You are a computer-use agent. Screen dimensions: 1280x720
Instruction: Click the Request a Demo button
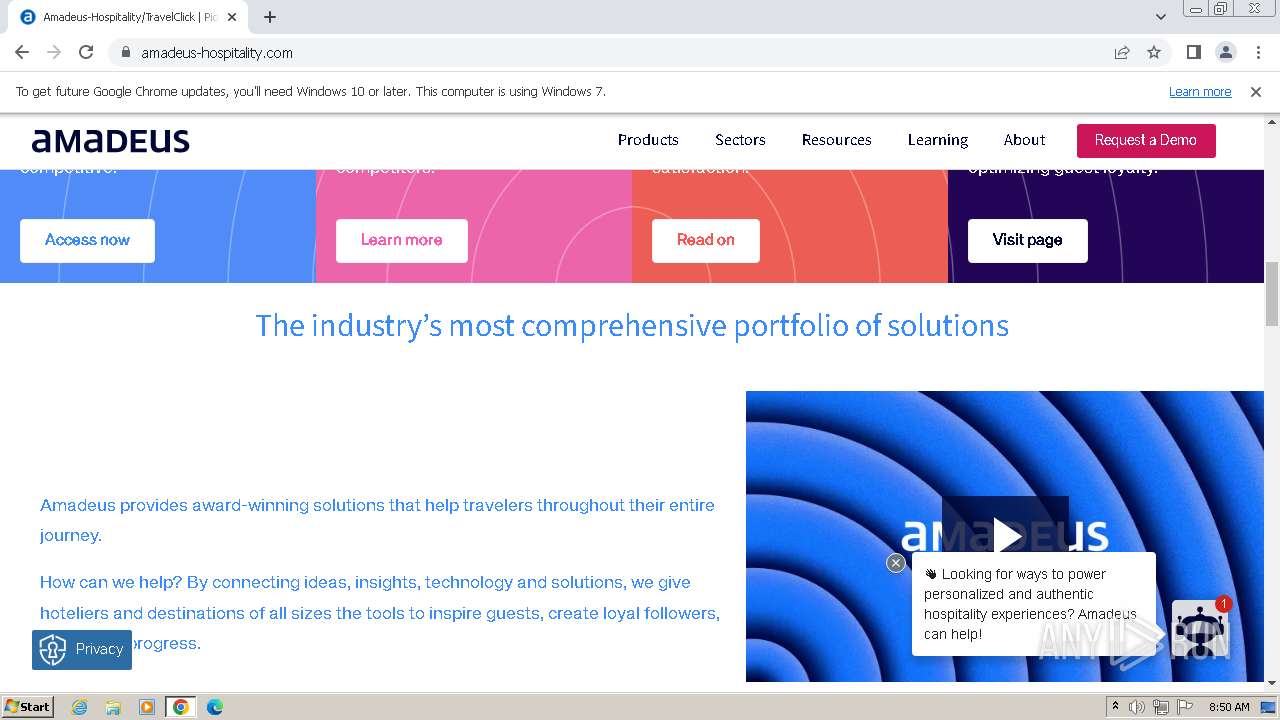(1146, 141)
